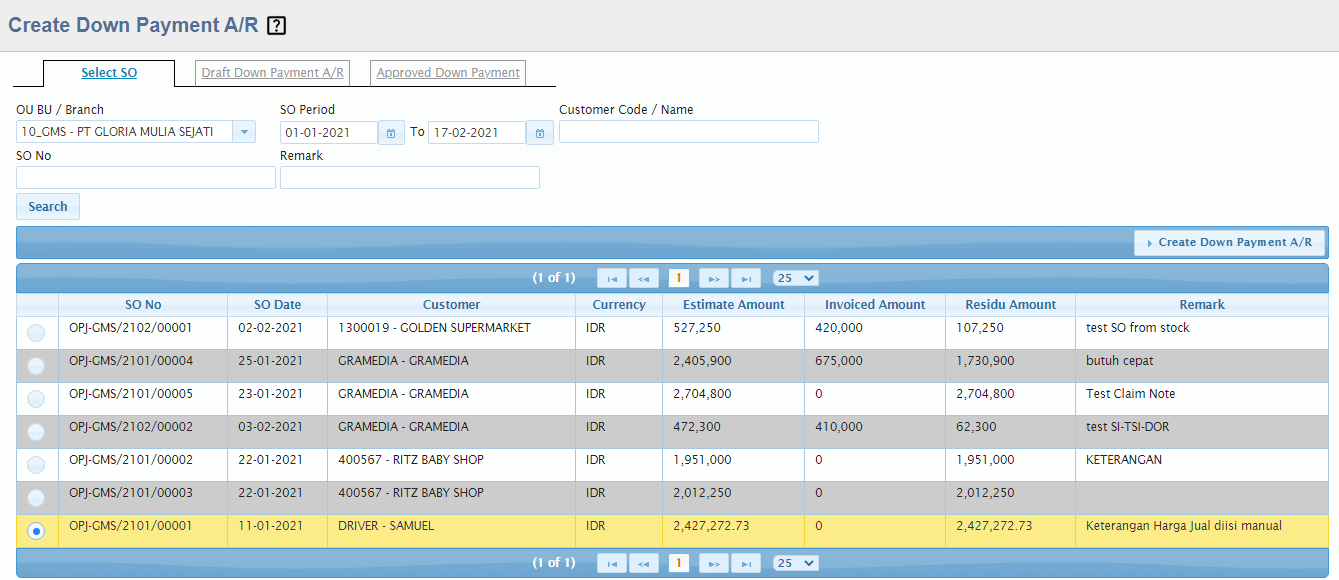This screenshot has width=1339, height=580.
Task: Click remark 'Keterangan Harga Jual diisi manual'
Action: [1184, 526]
